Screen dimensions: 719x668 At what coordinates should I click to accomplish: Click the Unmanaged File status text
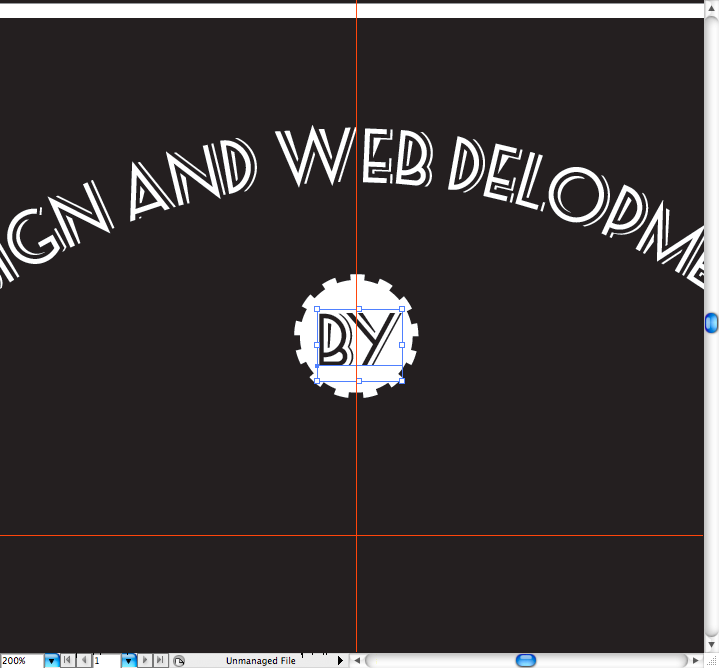point(260,661)
